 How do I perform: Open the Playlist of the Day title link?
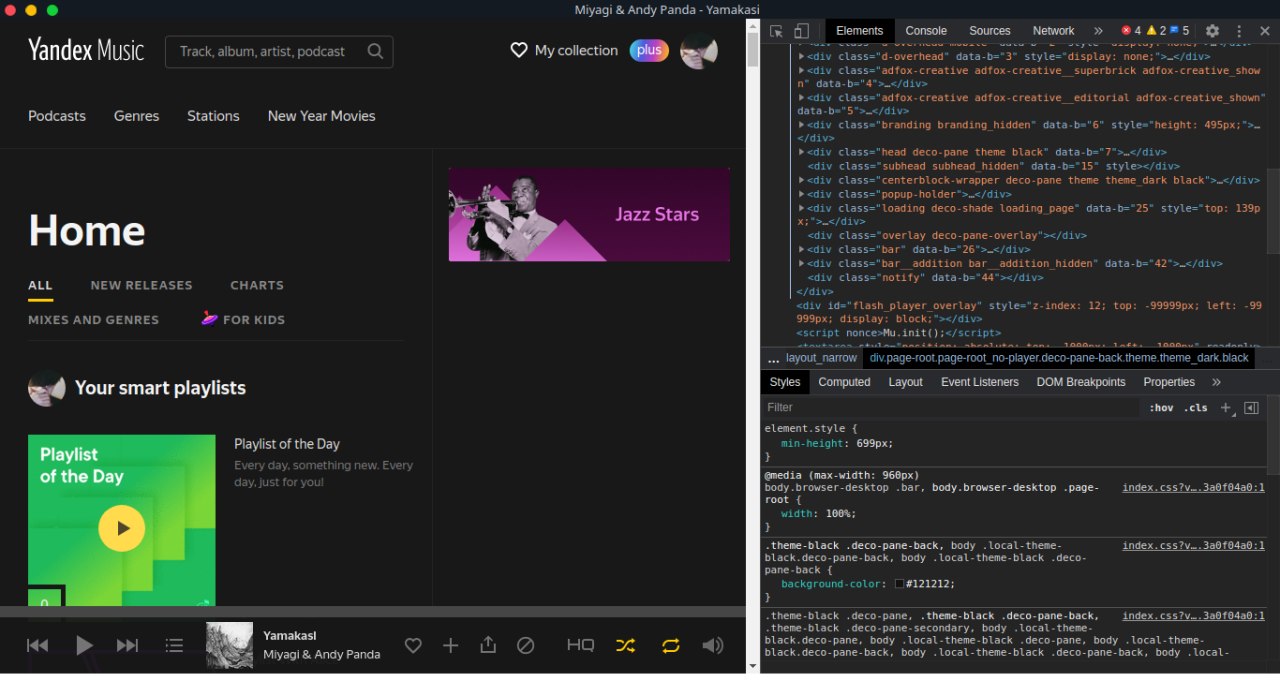pyautogui.click(x=287, y=444)
